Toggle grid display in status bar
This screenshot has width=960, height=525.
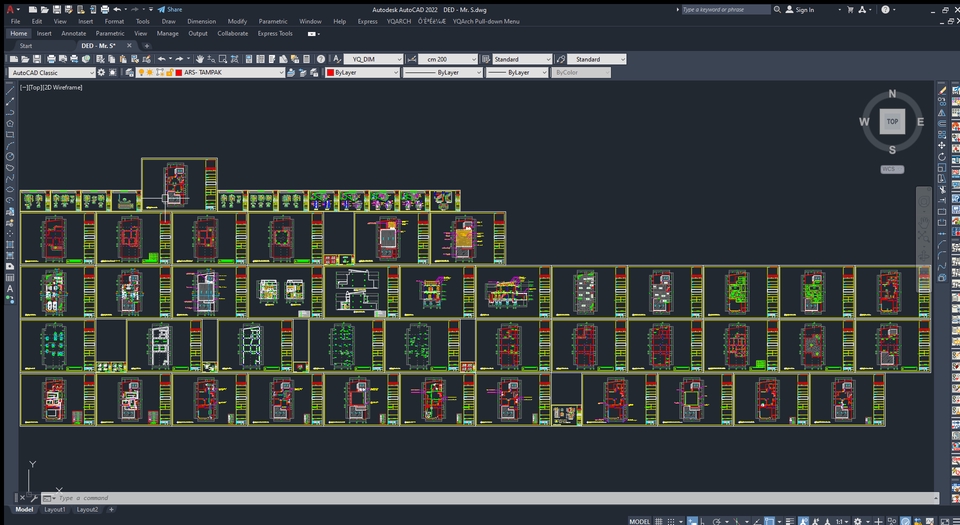[x=659, y=521]
